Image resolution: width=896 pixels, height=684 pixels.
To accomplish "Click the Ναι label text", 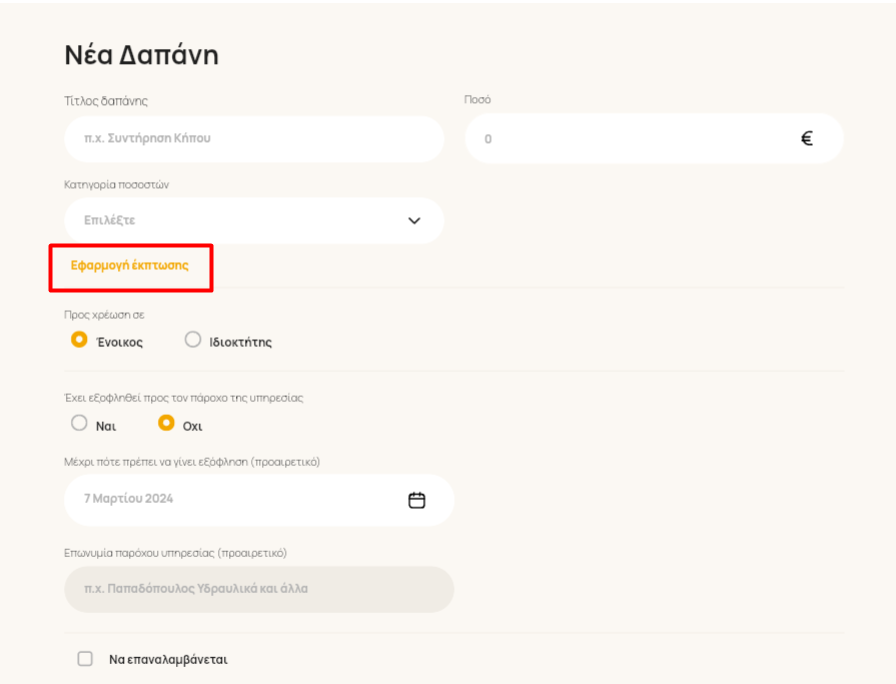I will [x=106, y=426].
